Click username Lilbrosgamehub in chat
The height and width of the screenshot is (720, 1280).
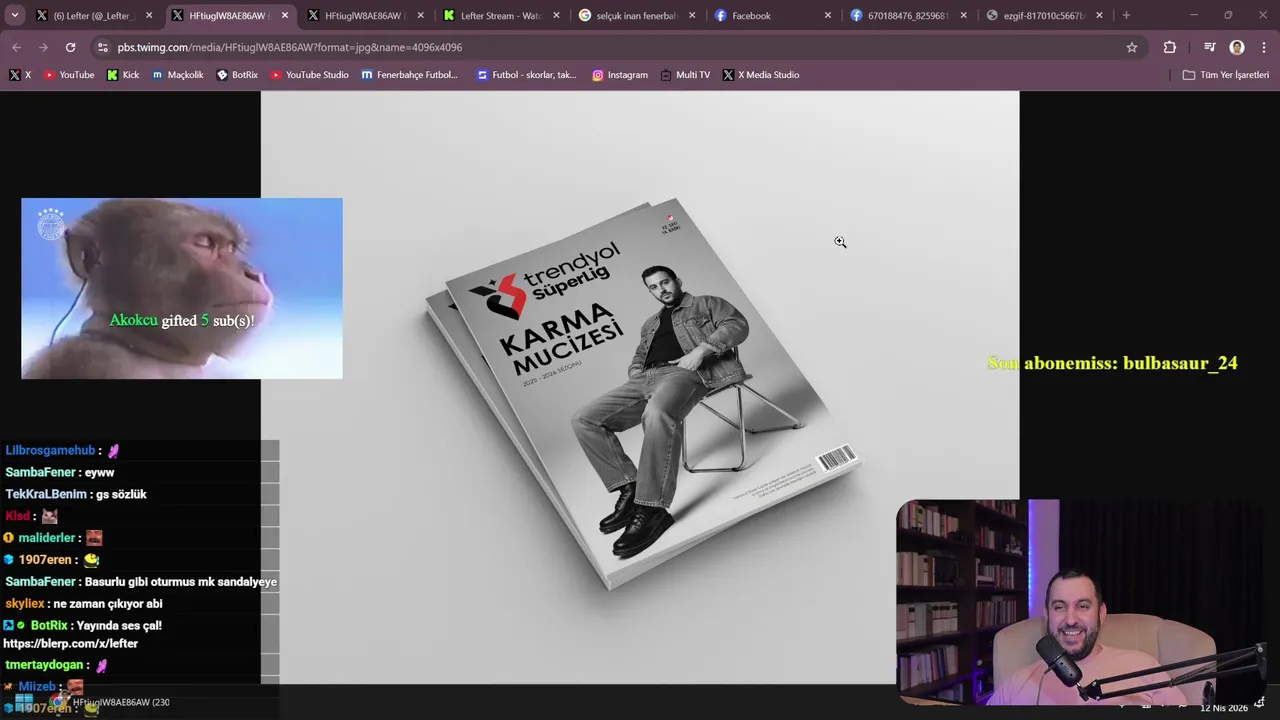[x=50, y=451]
